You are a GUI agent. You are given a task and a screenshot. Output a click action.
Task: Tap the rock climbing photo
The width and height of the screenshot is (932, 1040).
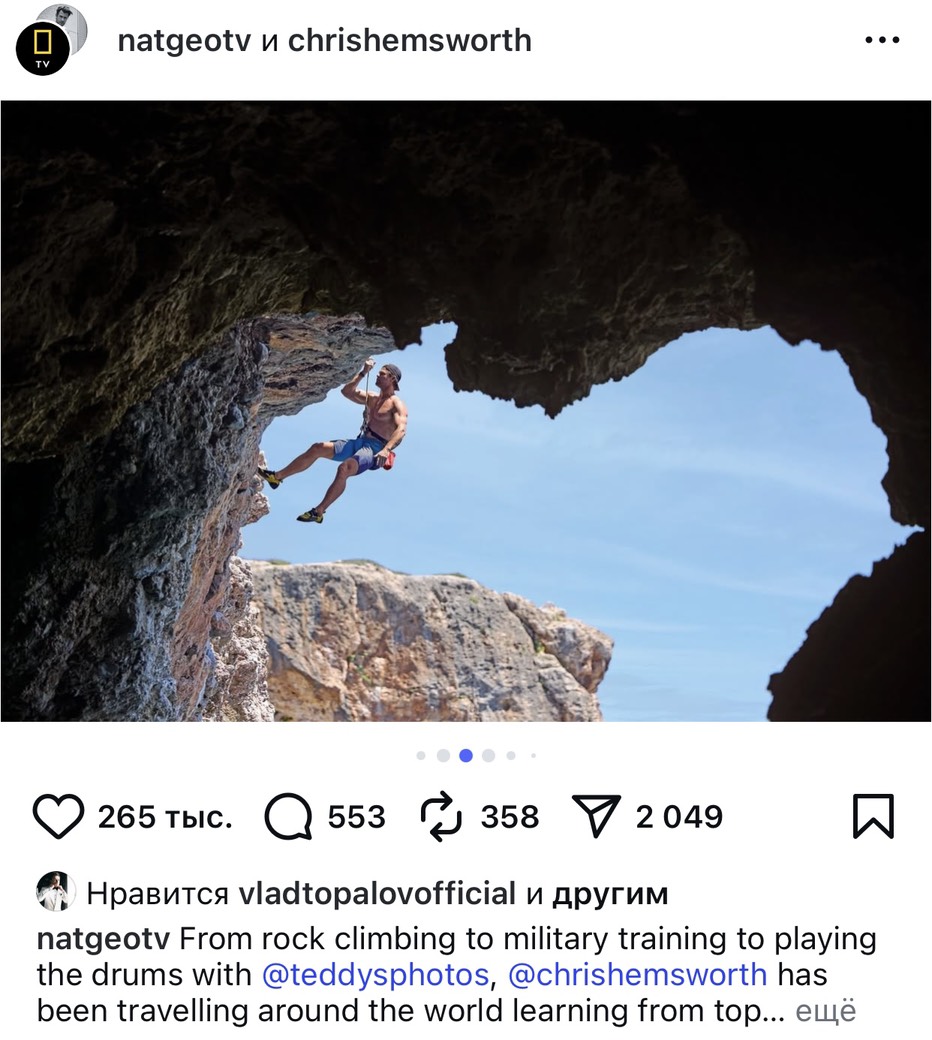[466, 410]
